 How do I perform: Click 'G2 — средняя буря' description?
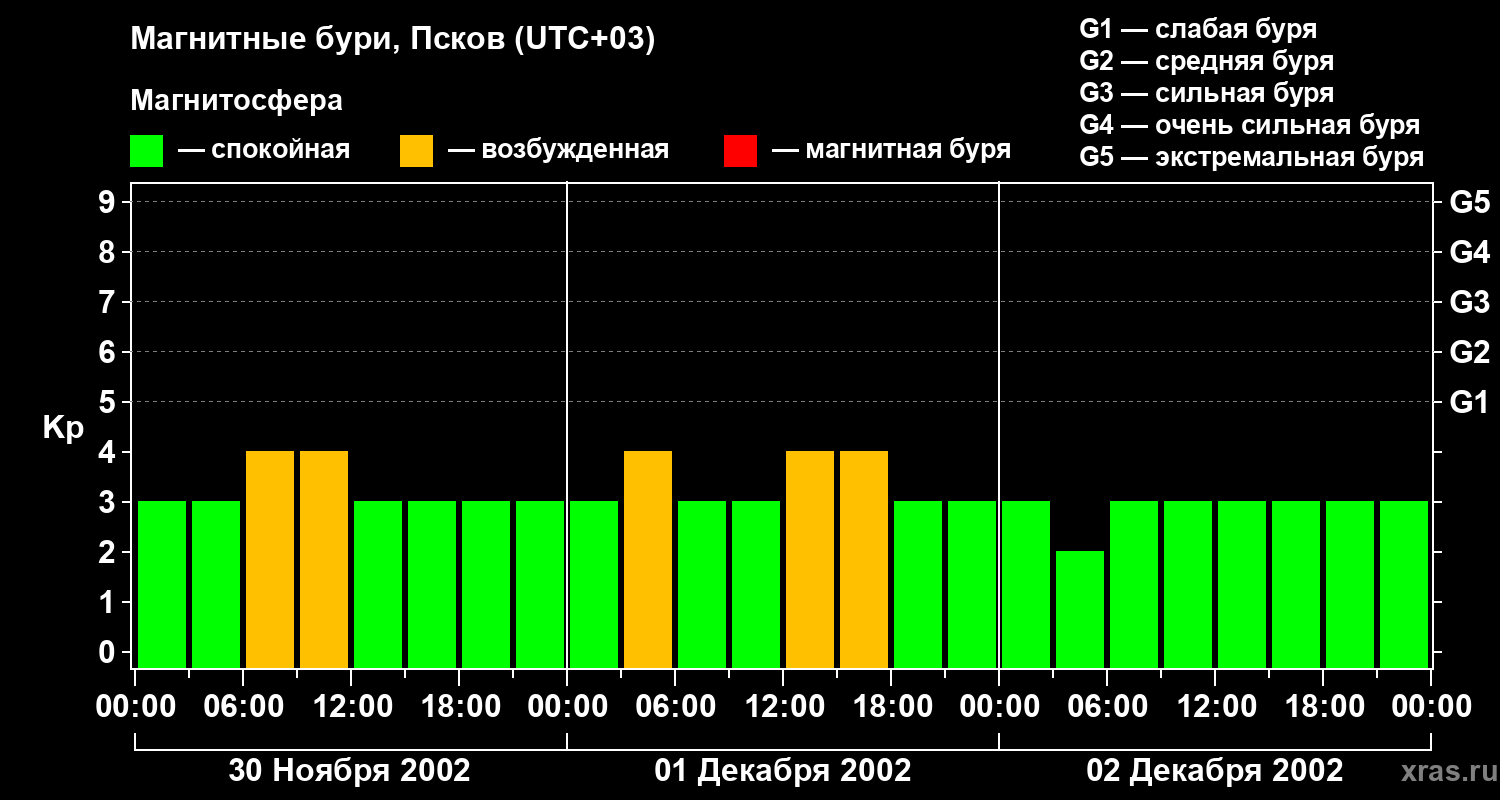pyautogui.click(x=1206, y=61)
